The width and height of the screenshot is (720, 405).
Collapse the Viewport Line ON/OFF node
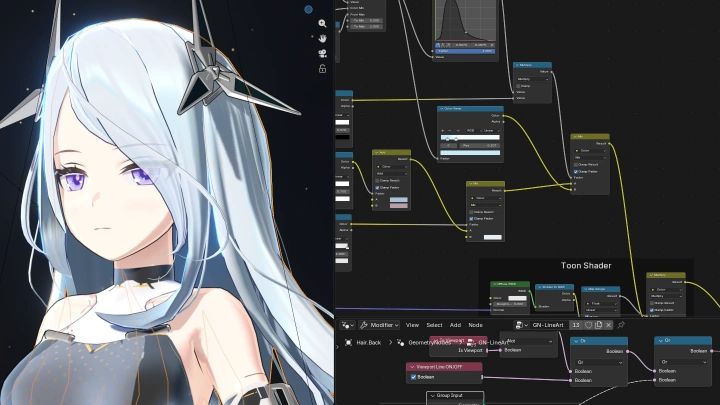(412, 367)
